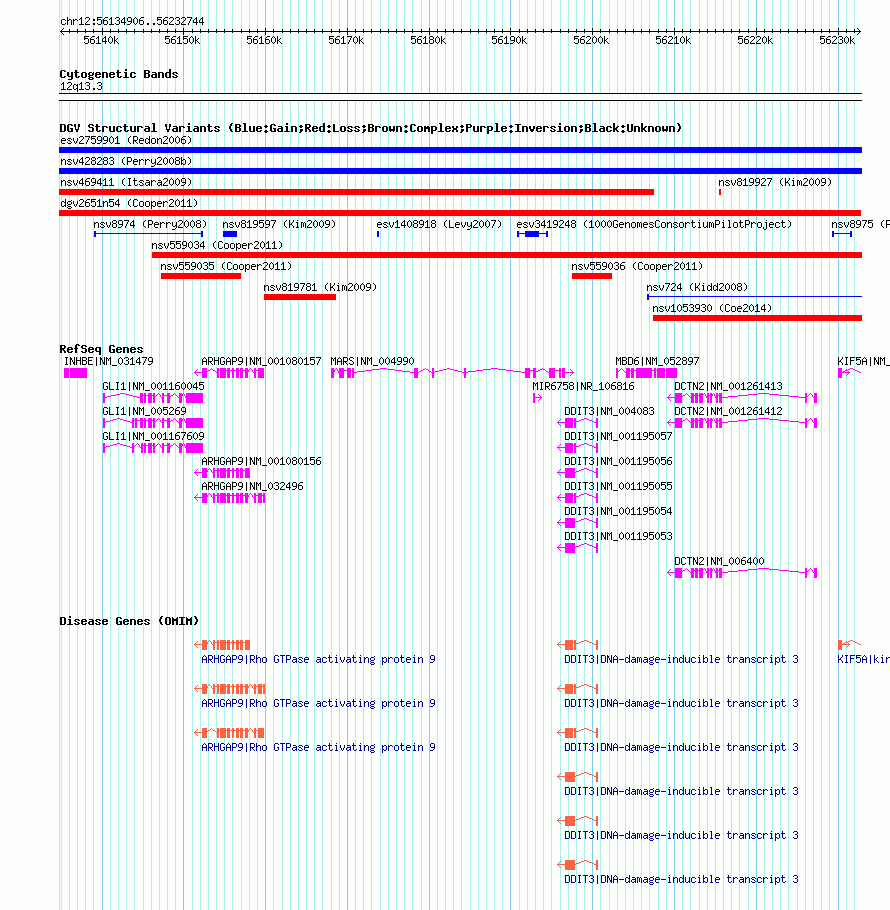Open the nsv559036 (Cooper2011) loss variant
This screenshot has width=890, height=910.
click(x=592, y=276)
